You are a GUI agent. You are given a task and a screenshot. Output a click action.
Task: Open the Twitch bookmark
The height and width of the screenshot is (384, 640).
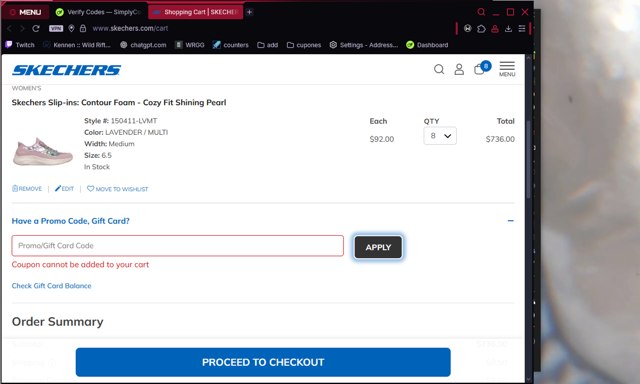tap(20, 45)
